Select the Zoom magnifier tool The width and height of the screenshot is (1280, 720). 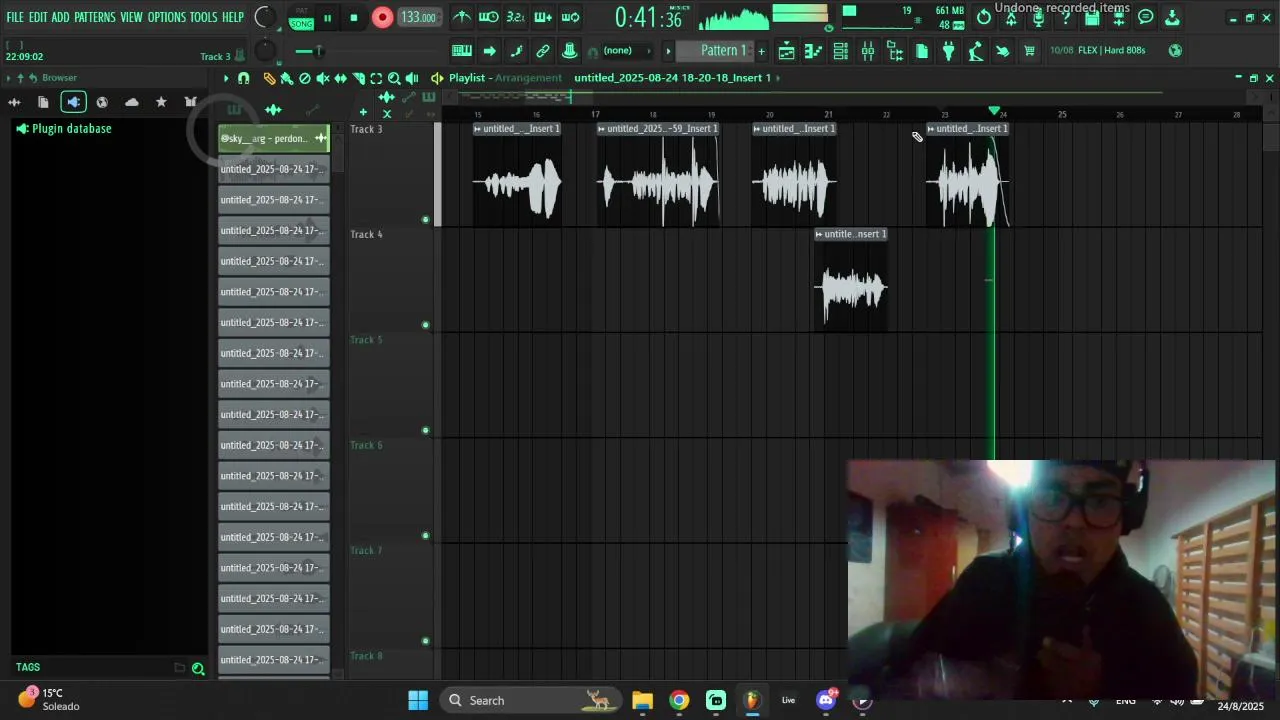click(x=394, y=78)
